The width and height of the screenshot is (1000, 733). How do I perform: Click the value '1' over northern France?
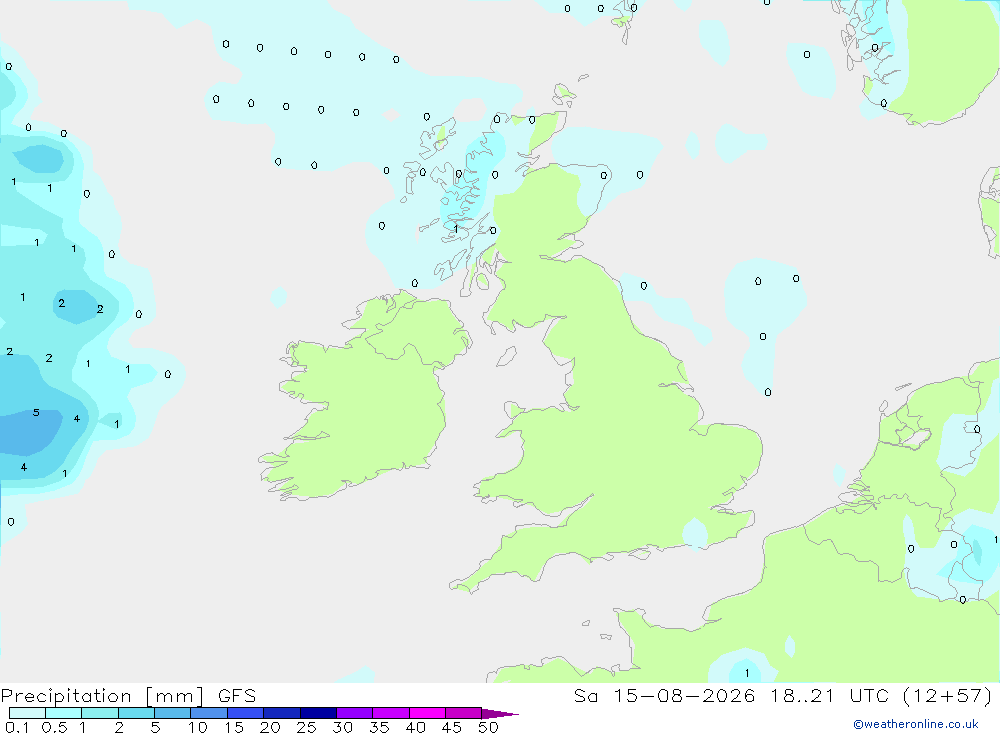tap(747, 673)
